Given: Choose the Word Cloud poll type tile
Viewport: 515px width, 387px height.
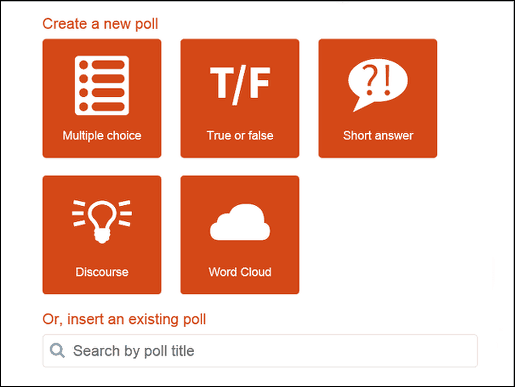Looking at the screenshot, I should (240, 235).
